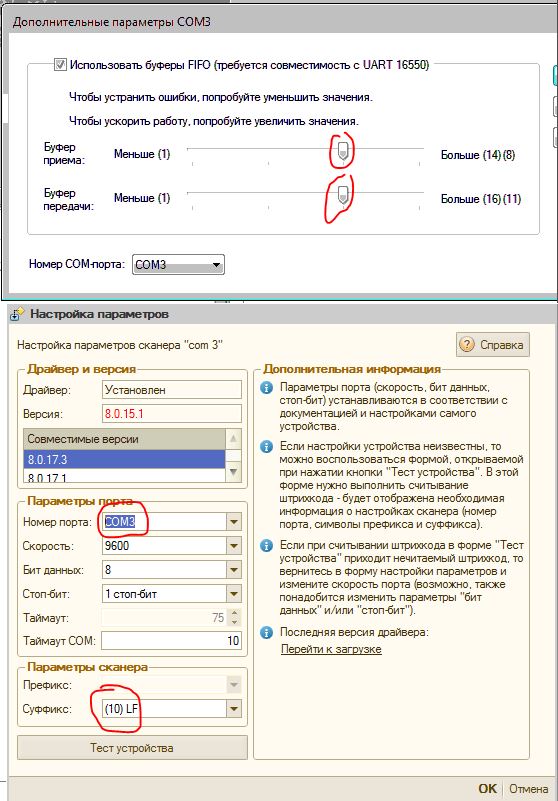Open the Перейти к загрузке link

(x=331, y=649)
